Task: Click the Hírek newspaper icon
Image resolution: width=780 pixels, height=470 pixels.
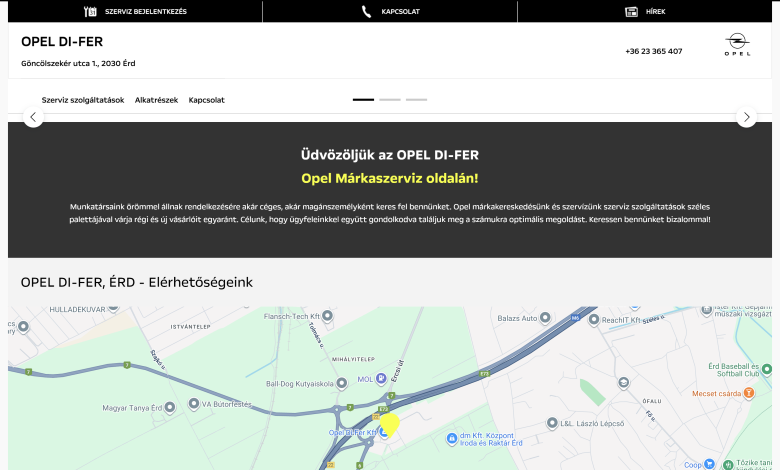Action: tap(631, 12)
